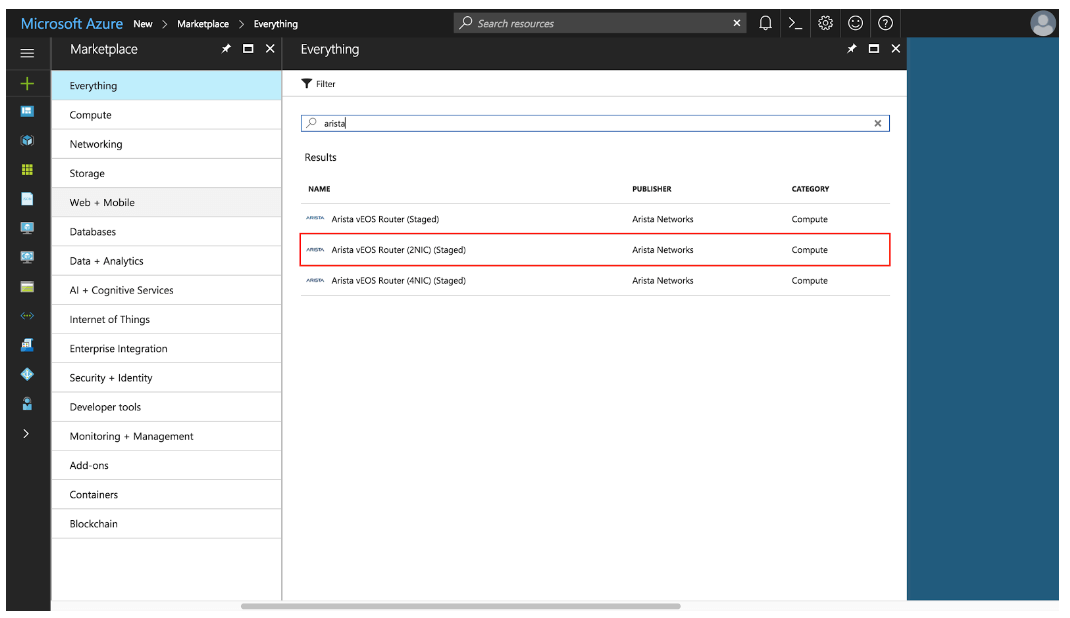Open the user account avatar
The width and height of the screenshot is (1070, 618).
(1043, 23)
